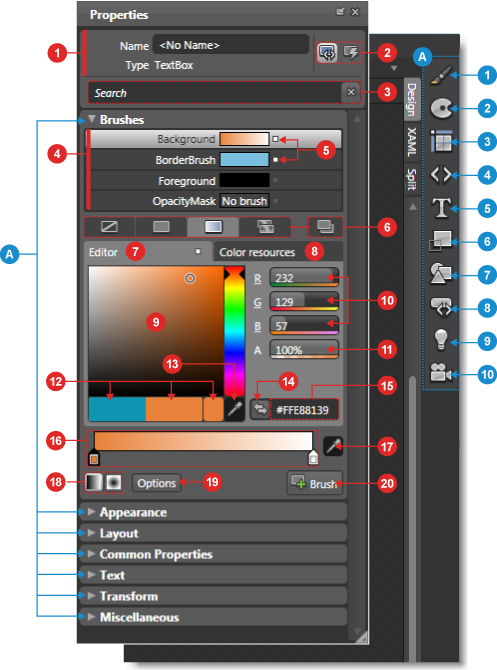
Task: Click the initial blue color swatch
Action: point(117,409)
